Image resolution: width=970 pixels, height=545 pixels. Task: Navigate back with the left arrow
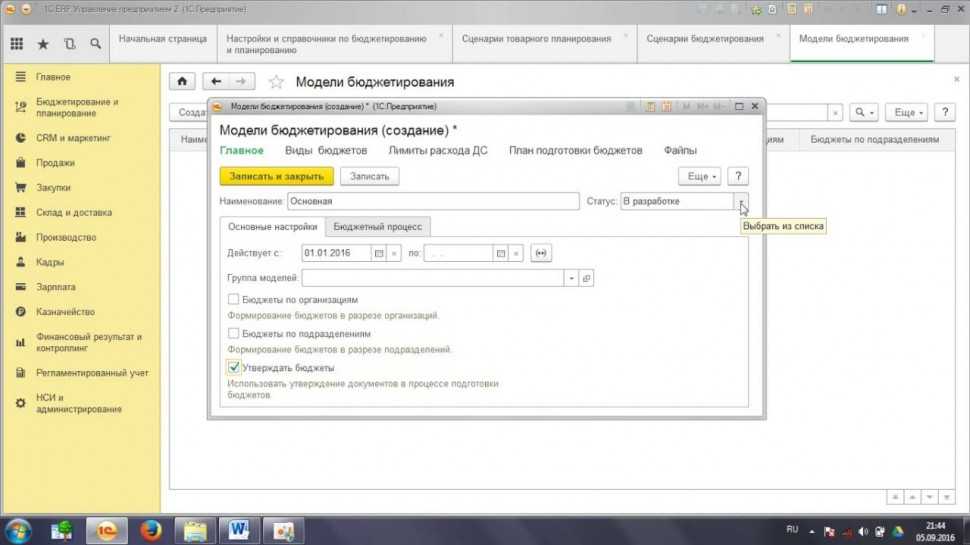pos(216,81)
